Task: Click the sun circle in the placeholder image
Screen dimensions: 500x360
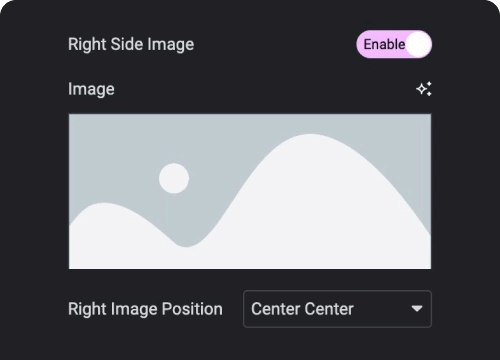Action: pos(174,178)
